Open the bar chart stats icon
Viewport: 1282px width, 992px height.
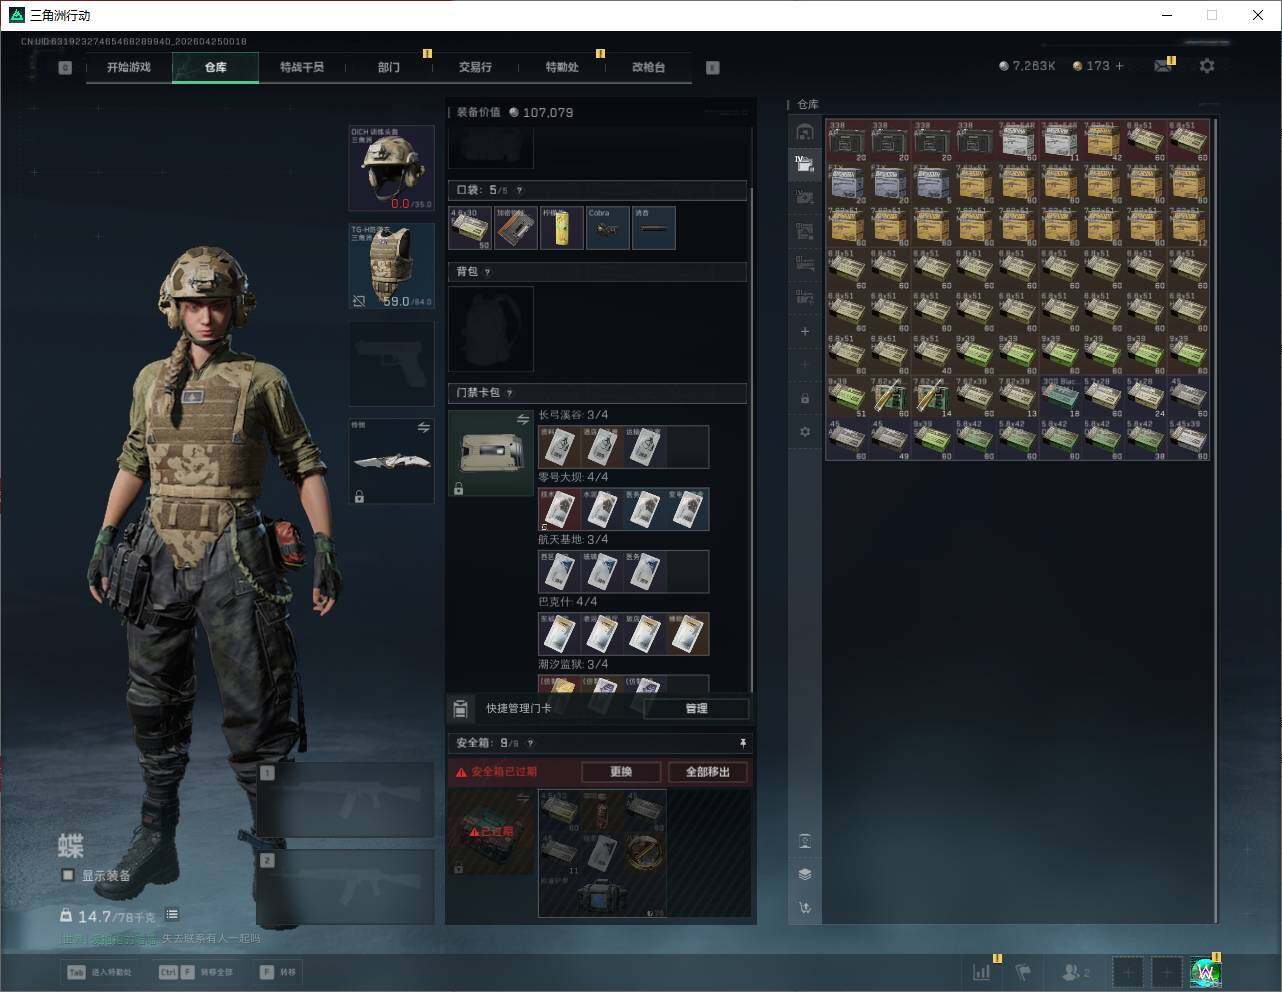(982, 972)
